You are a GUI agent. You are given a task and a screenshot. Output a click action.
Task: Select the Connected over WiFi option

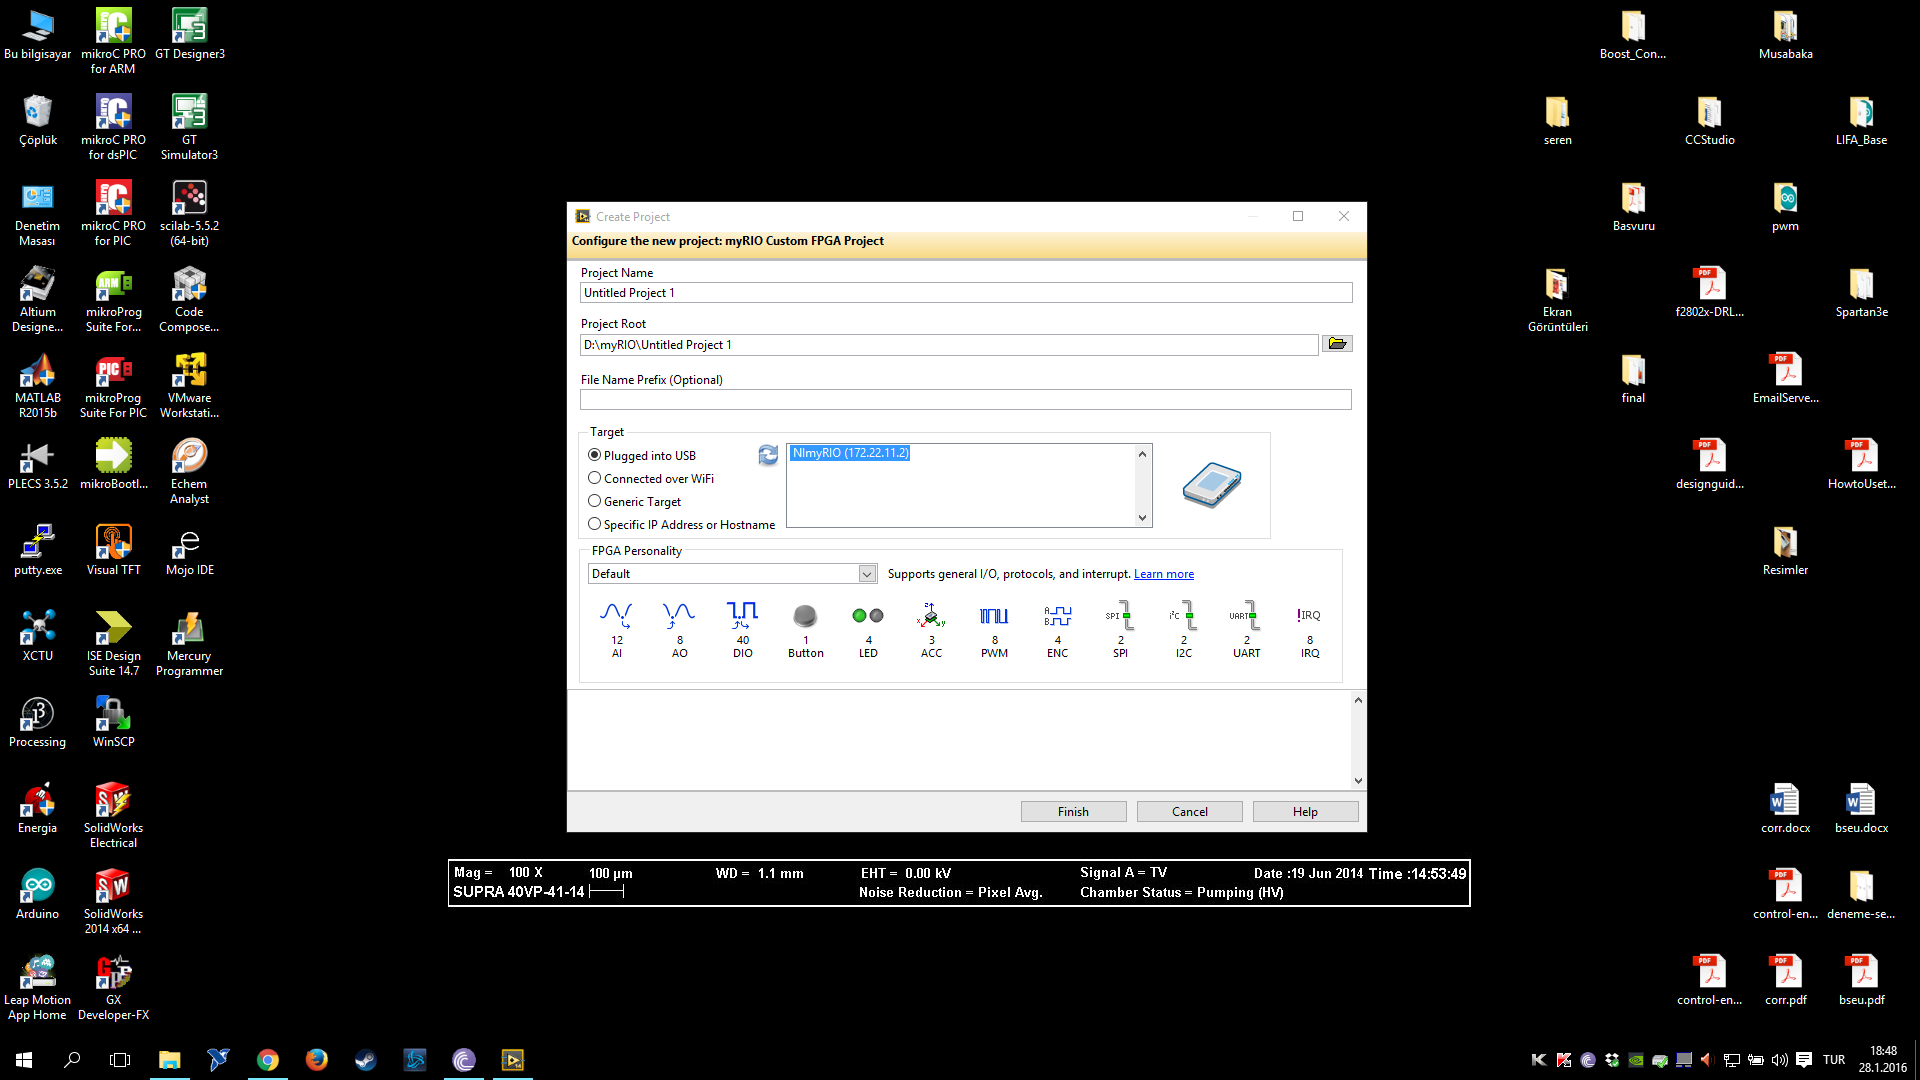click(651, 478)
